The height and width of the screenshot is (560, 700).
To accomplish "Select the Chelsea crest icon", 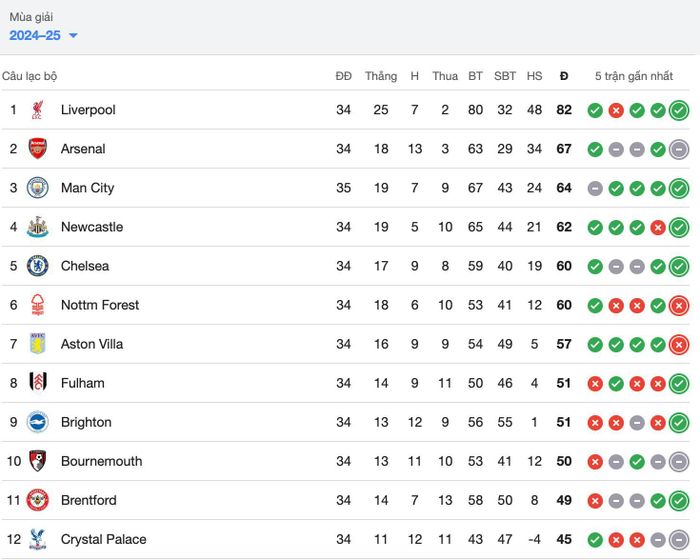I will click(38, 266).
